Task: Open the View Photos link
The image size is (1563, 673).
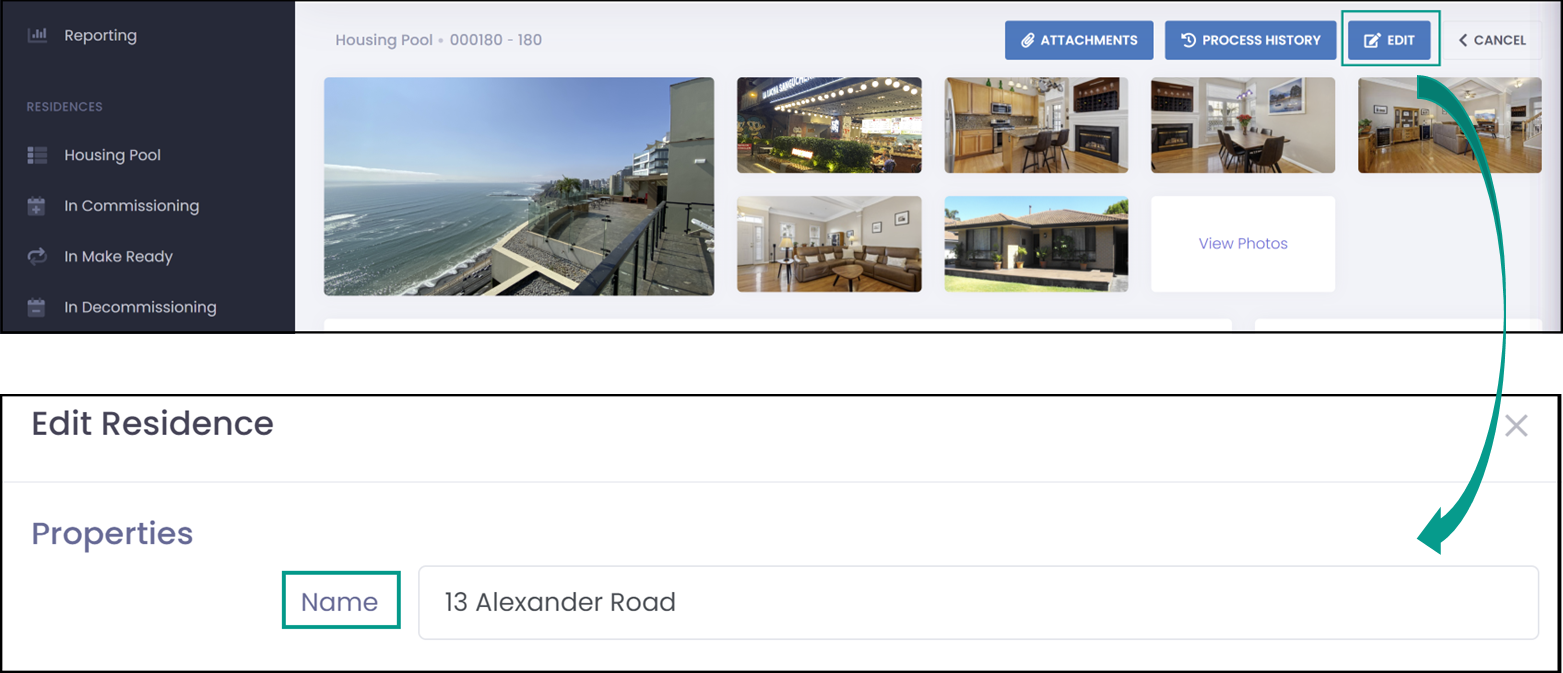Action: click(x=1243, y=243)
